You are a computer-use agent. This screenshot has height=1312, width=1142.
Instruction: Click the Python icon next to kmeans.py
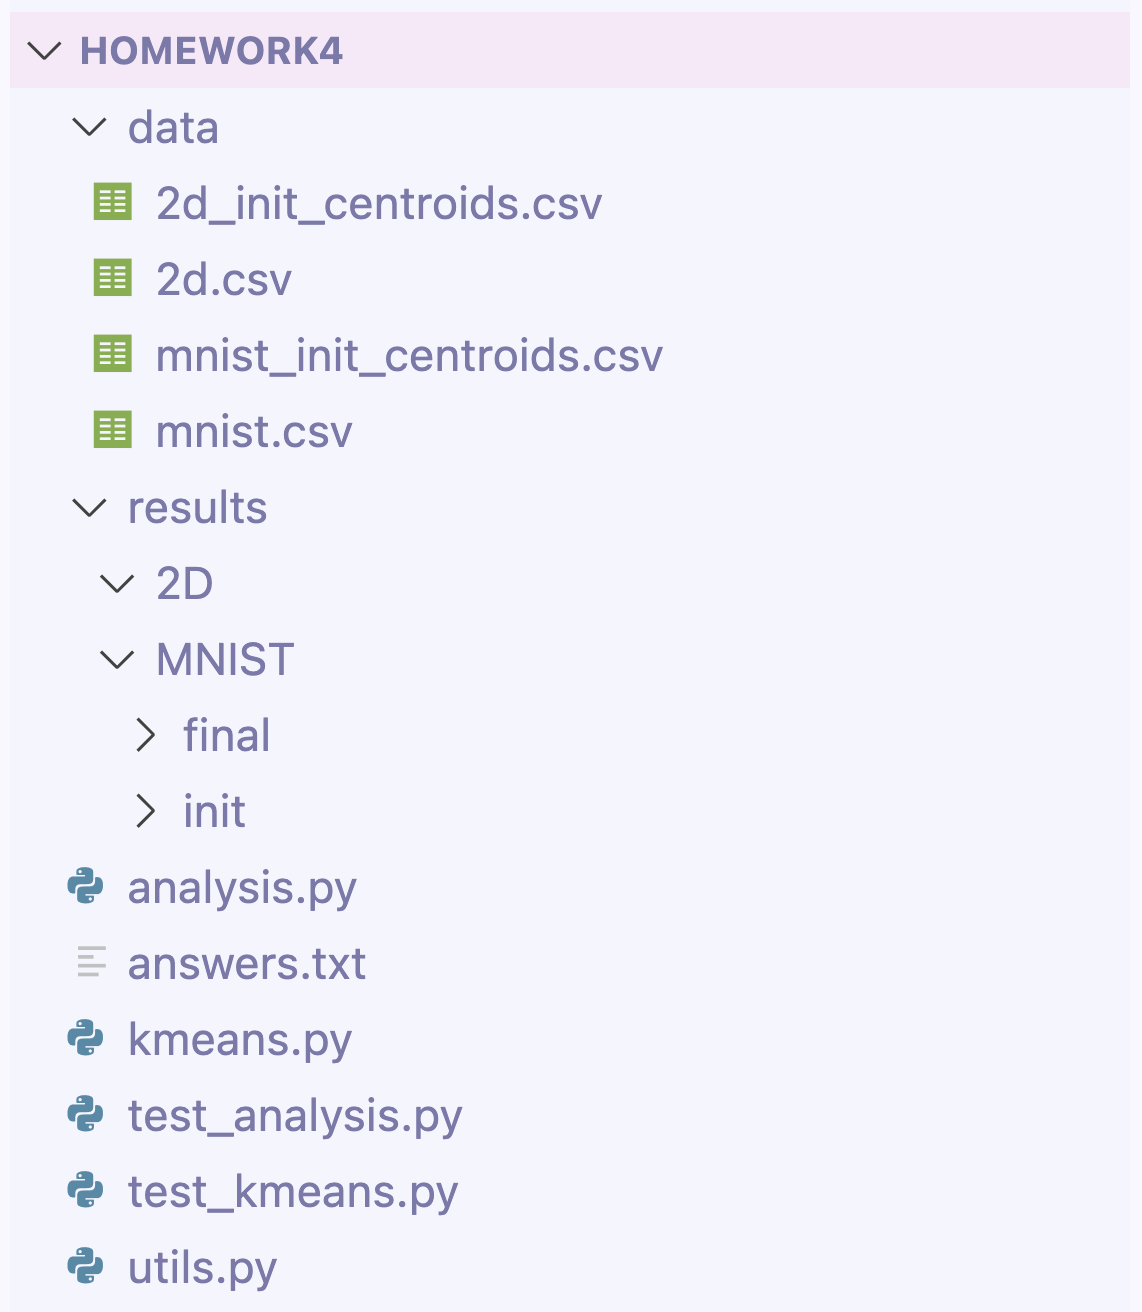click(x=86, y=1039)
